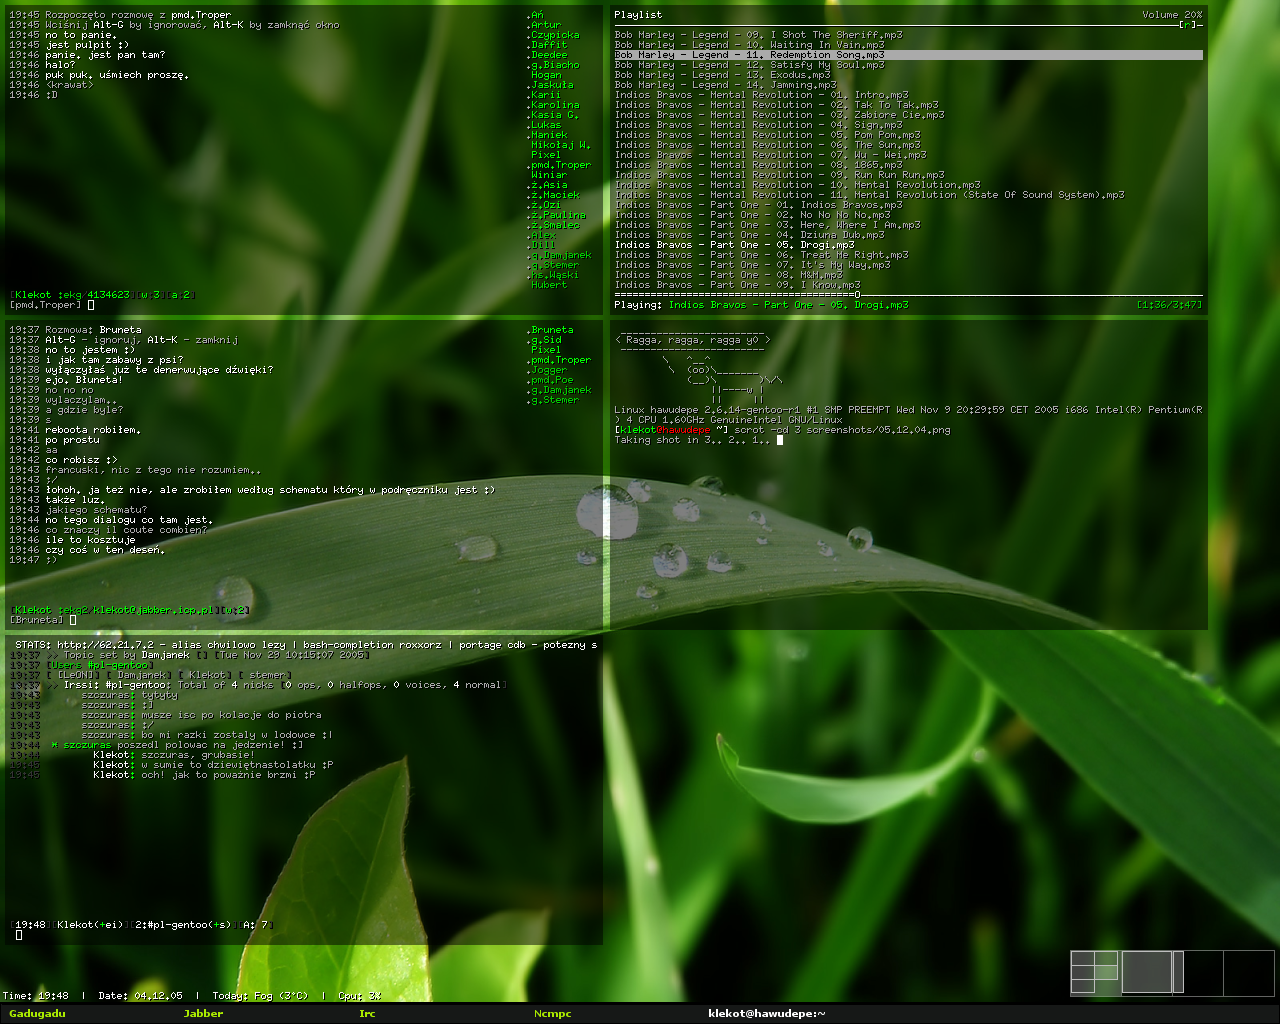Image resolution: width=1280 pixels, height=1024 pixels.
Task: Select contact Bruneta in Jabber roster
Action: pos(552,330)
